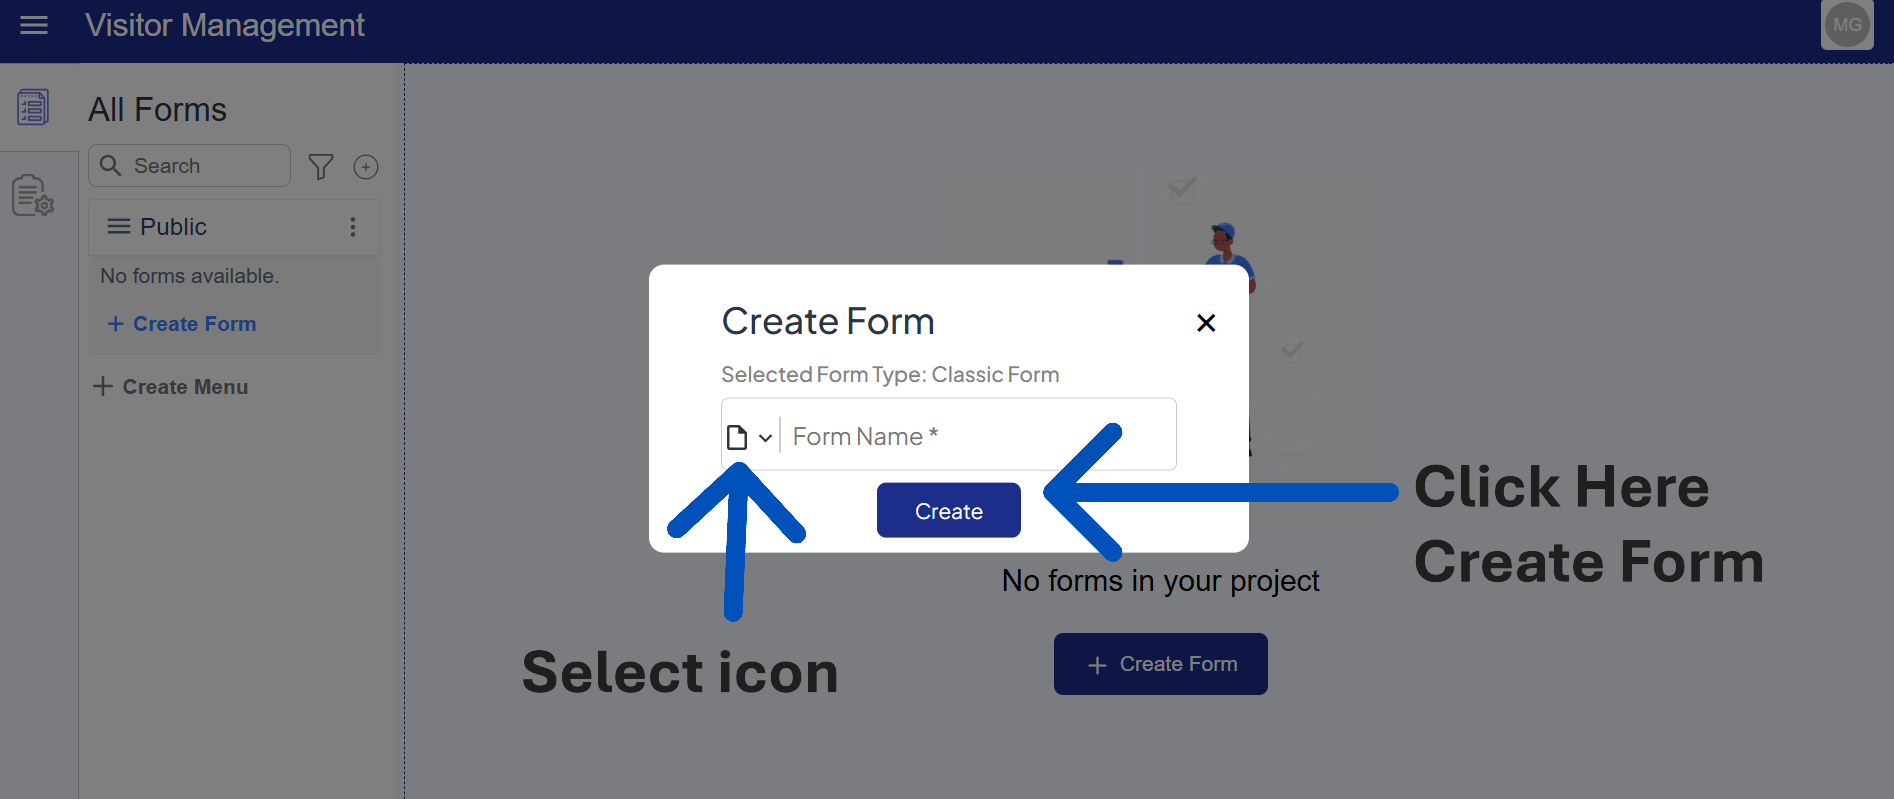The image size is (1894, 799).
Task: Open the form icon picker dropdown
Action: coord(765,438)
